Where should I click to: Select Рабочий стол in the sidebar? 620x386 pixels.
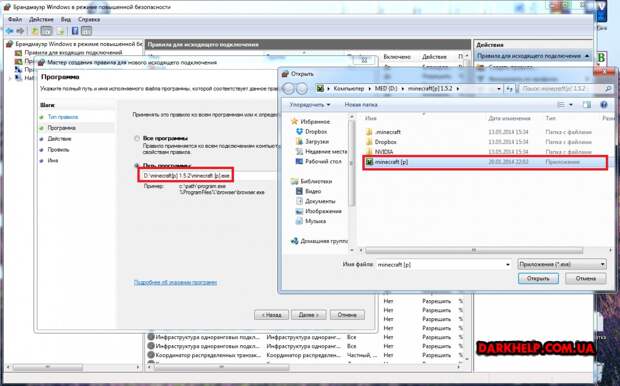click(318, 161)
